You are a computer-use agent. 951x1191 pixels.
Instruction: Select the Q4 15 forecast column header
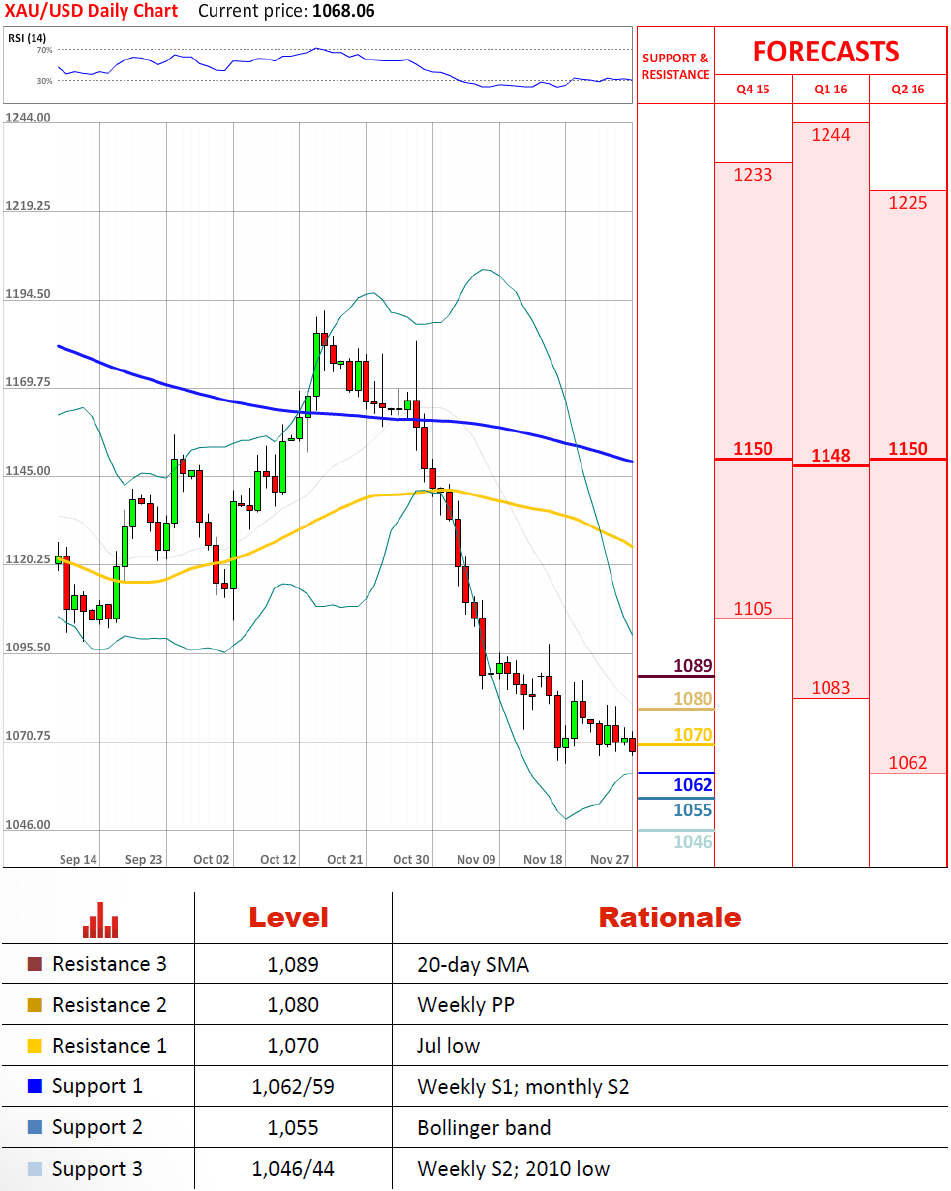(x=753, y=89)
